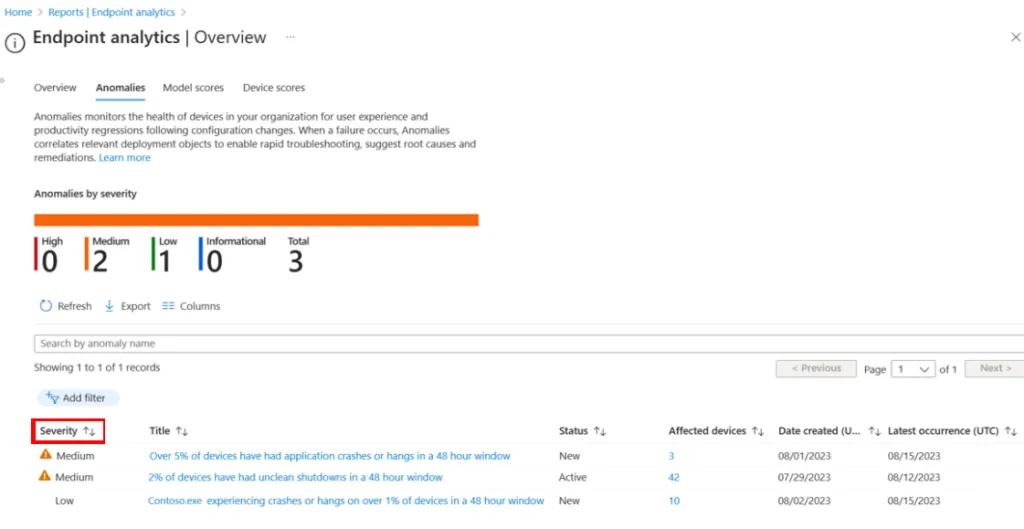The image size is (1024, 529).
Task: Open the ellipsis more options menu
Action: tap(290, 37)
